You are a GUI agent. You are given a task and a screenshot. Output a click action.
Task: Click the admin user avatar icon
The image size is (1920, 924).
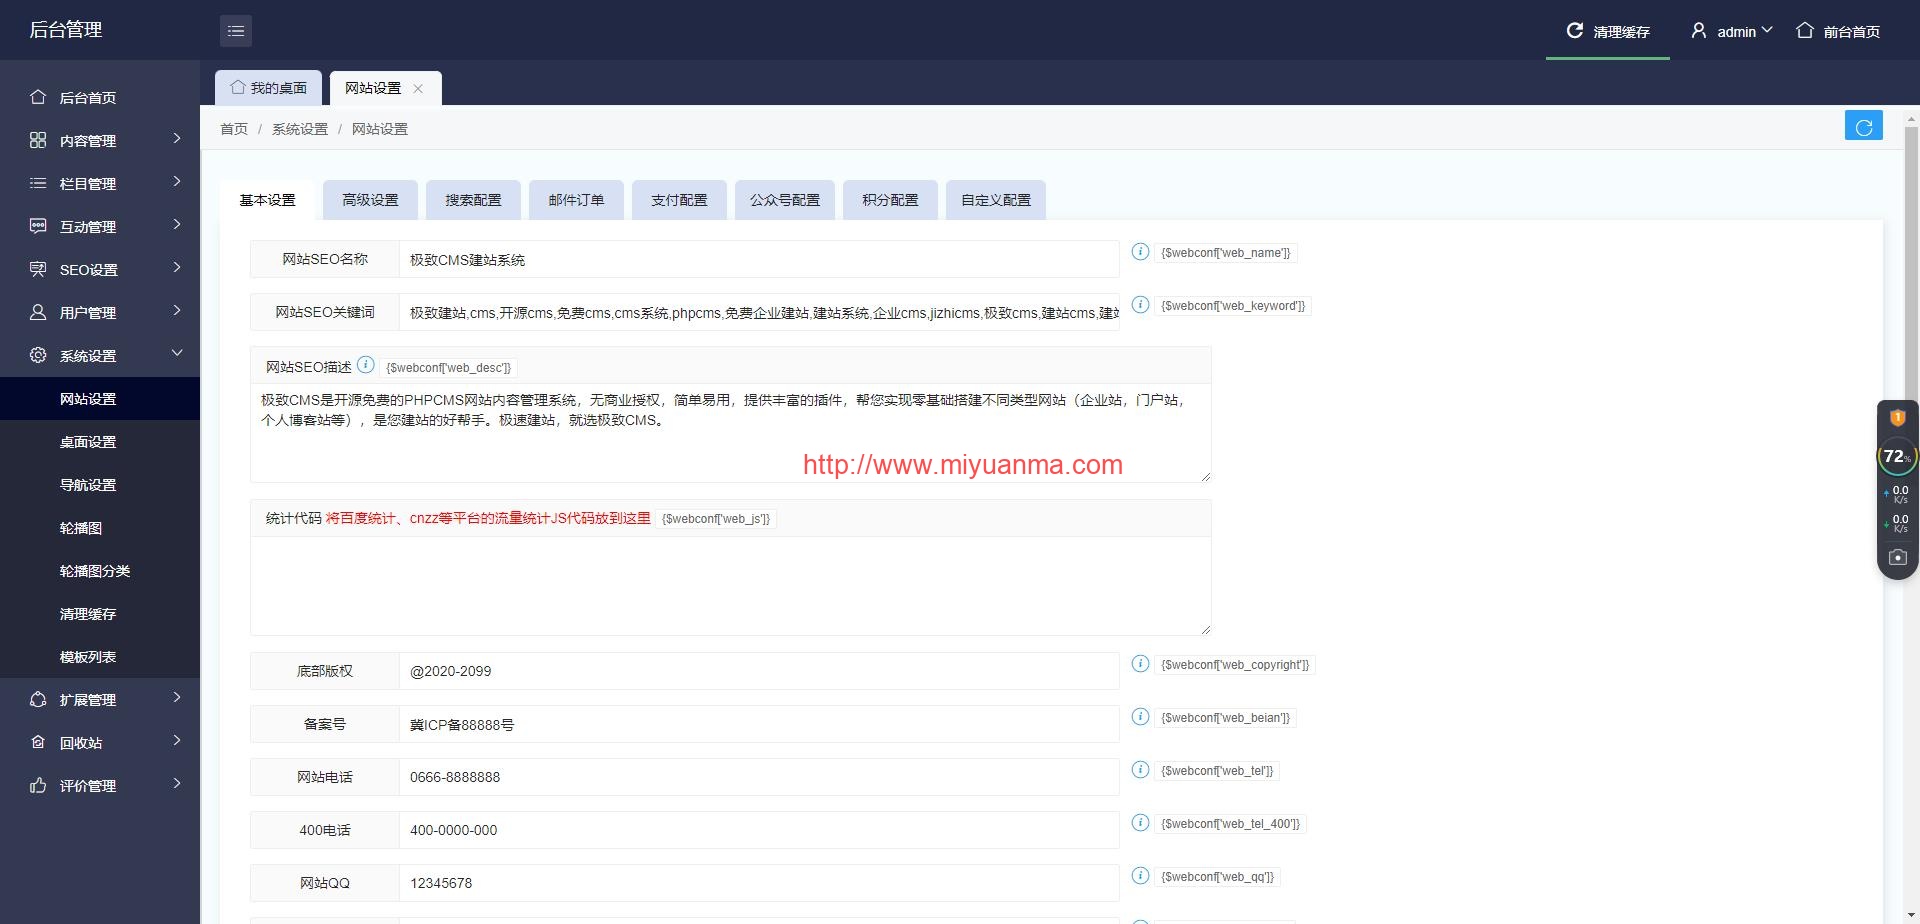1698,31
